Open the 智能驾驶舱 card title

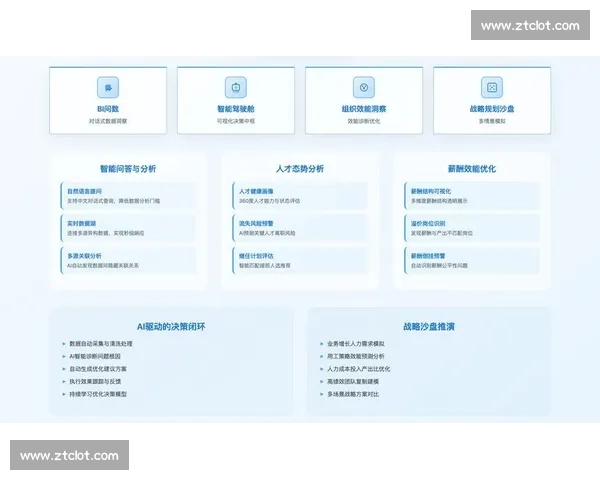236,109
